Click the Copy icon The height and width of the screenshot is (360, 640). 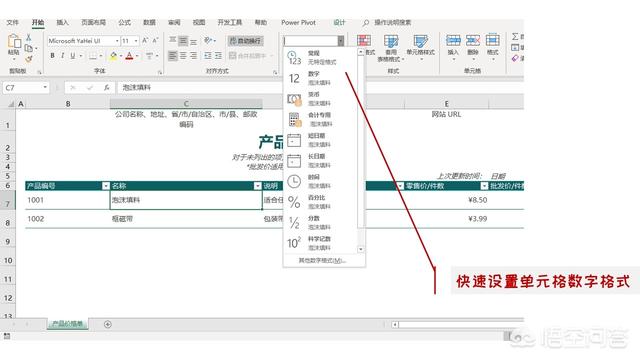click(29, 48)
